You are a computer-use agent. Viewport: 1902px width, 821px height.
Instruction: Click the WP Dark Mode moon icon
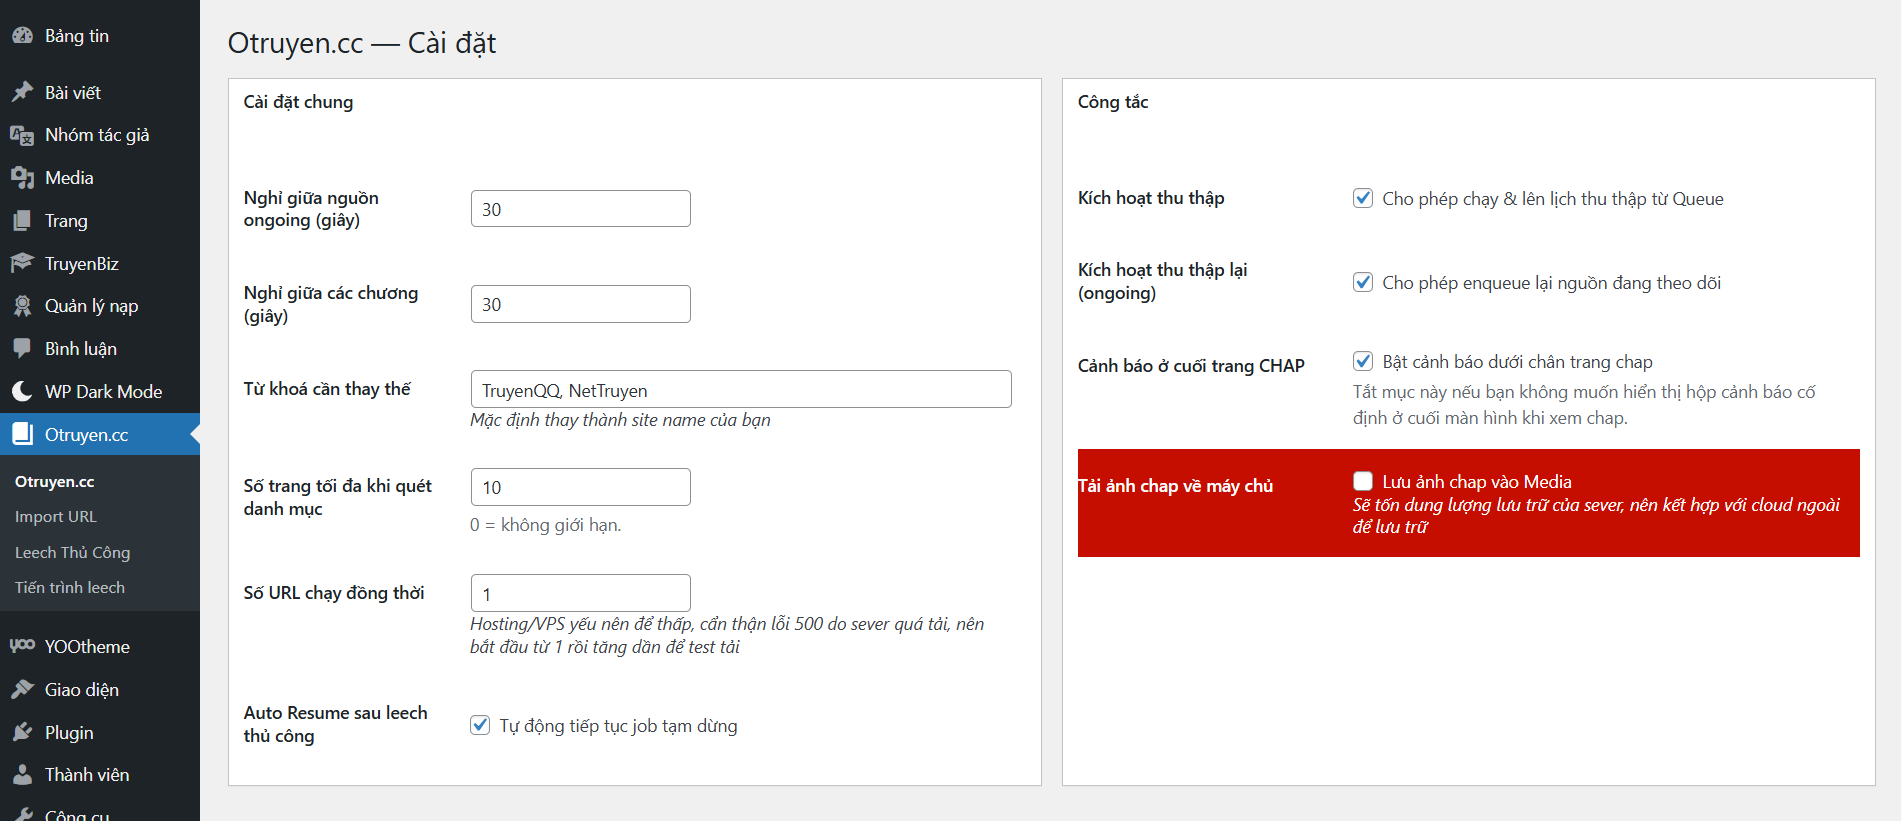click(x=22, y=391)
